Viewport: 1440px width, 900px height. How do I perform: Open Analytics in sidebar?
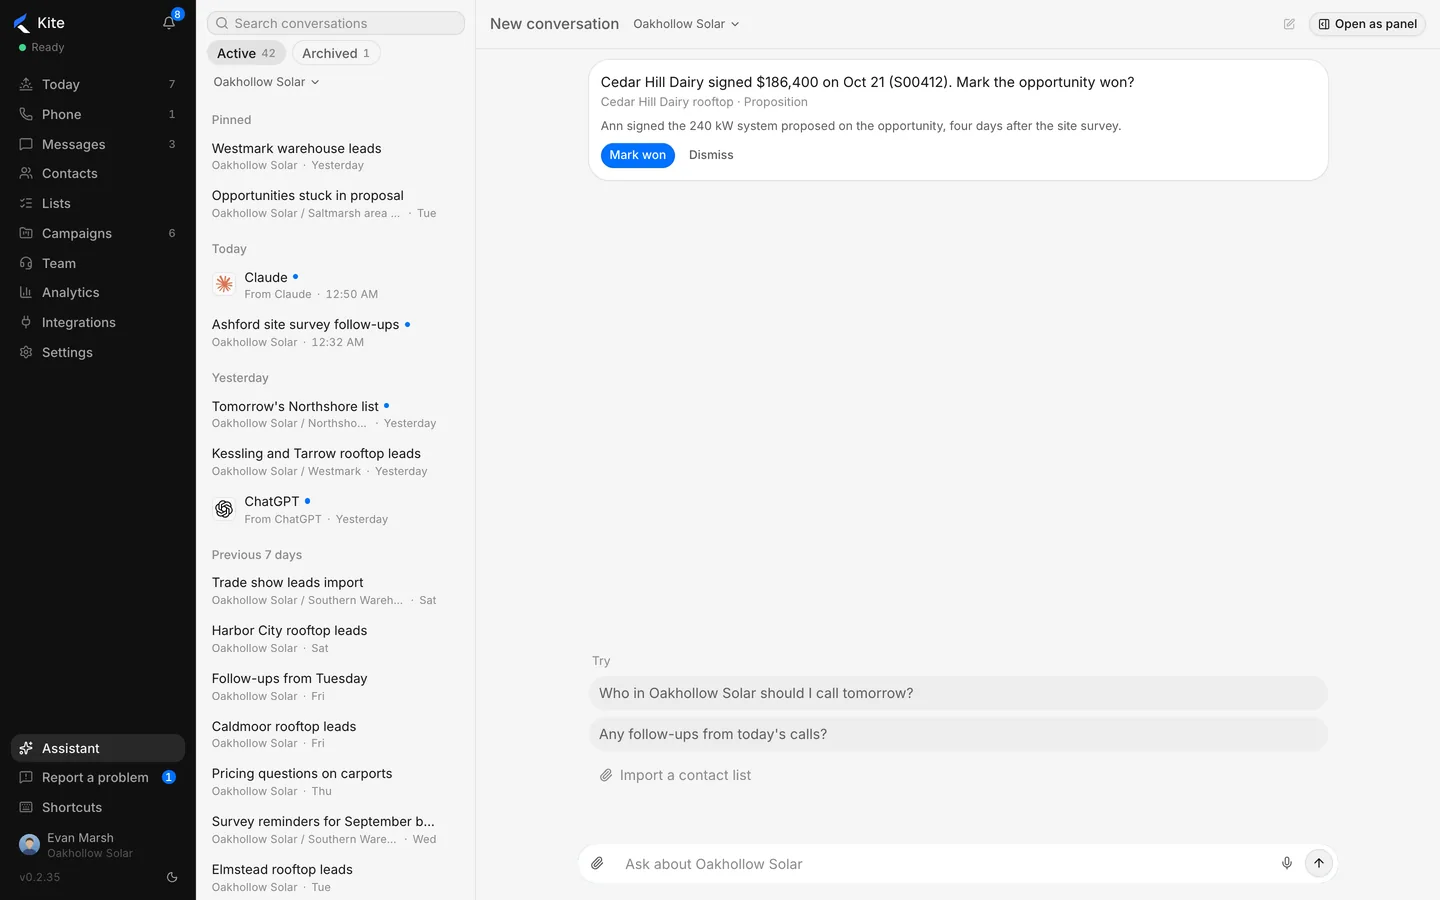point(98,293)
